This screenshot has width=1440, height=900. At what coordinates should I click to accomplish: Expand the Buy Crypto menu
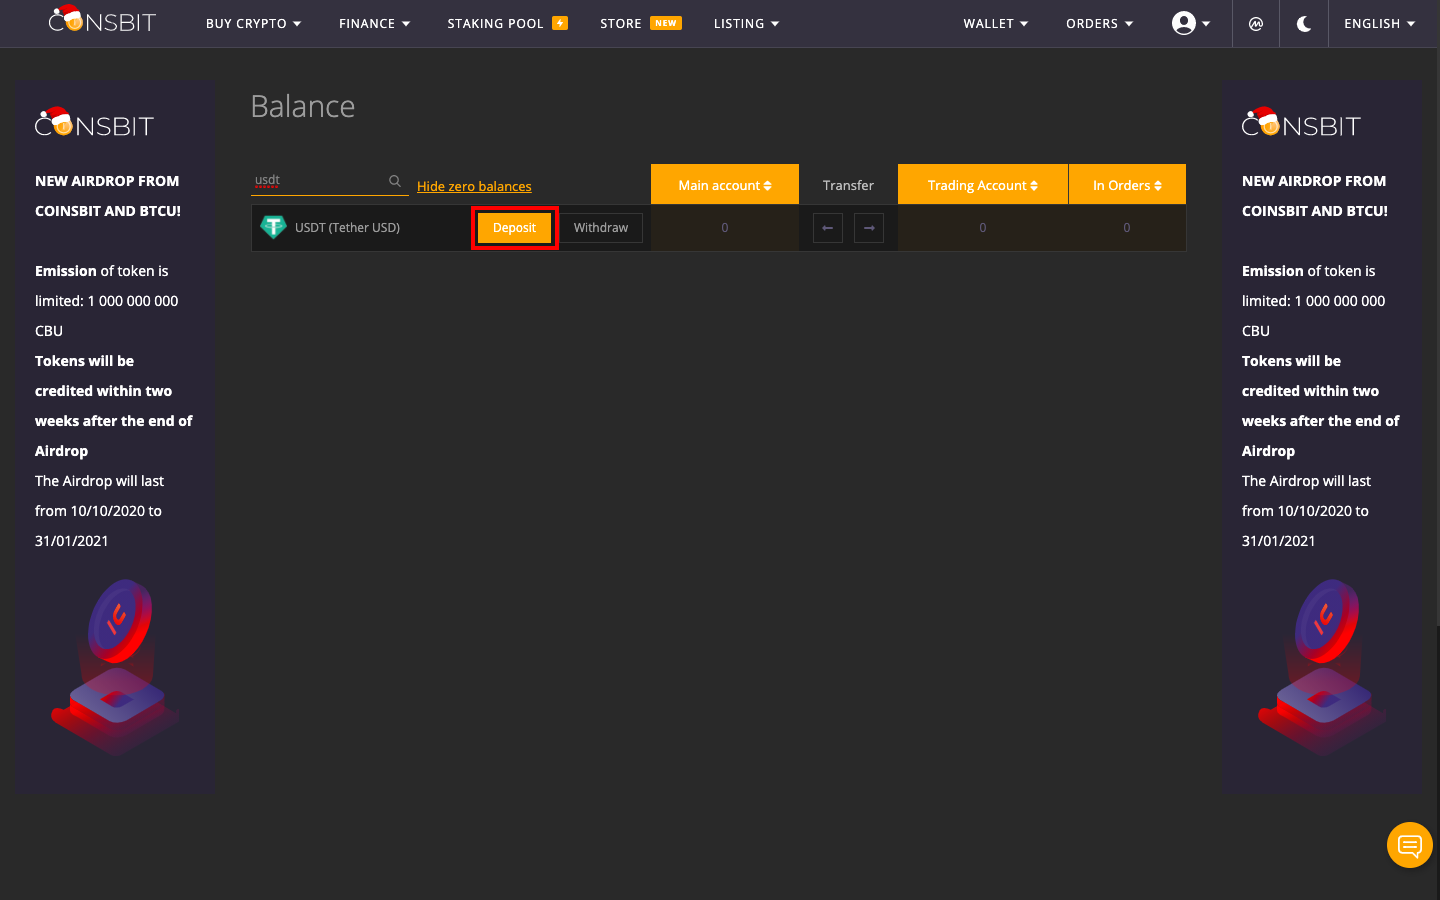point(253,24)
